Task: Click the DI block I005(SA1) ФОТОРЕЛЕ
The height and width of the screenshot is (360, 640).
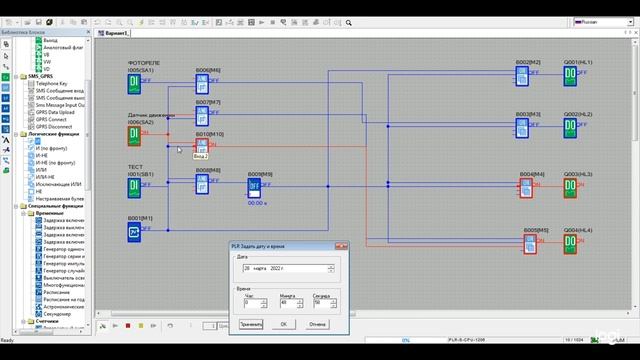Action: [x=134, y=84]
